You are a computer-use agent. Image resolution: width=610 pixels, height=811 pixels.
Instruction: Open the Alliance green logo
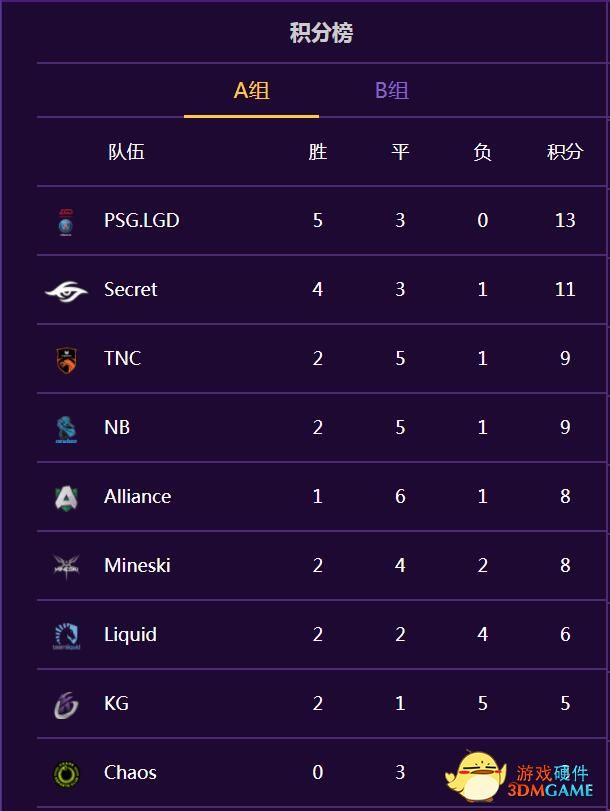coord(66,498)
